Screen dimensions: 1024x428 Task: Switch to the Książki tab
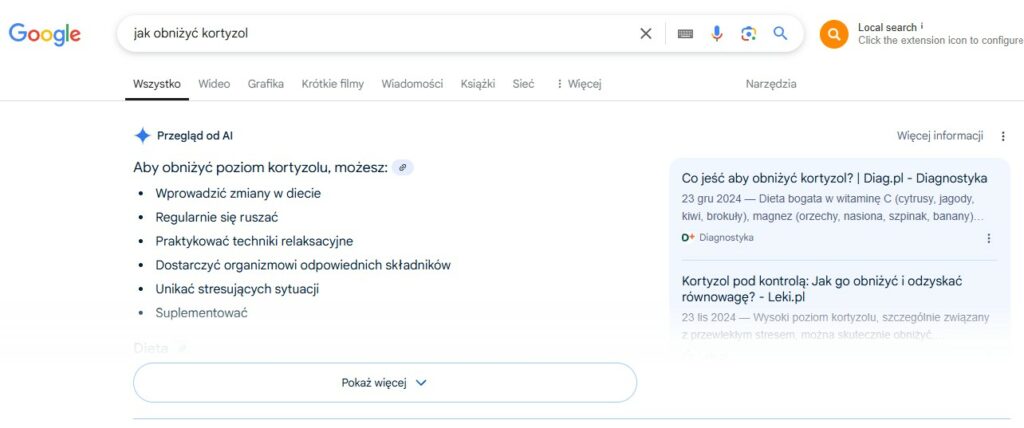[477, 84]
